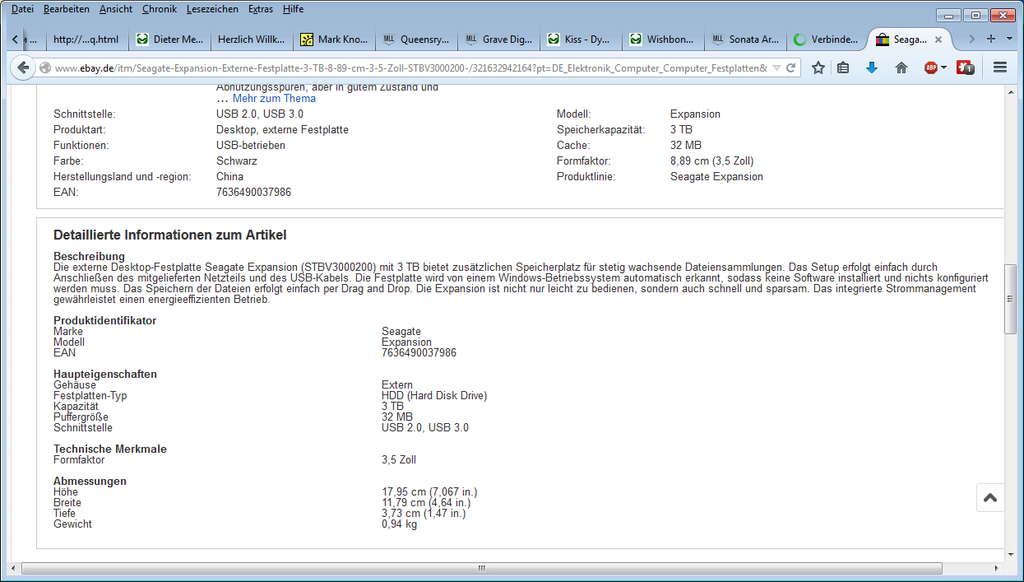This screenshot has width=1024, height=582.
Task: Go to the home page icon
Action: (901, 68)
